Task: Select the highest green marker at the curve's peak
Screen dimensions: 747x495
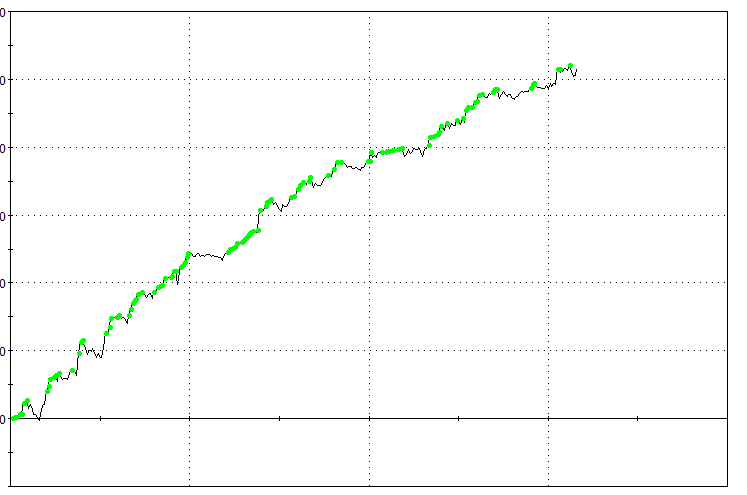Action: coord(570,66)
